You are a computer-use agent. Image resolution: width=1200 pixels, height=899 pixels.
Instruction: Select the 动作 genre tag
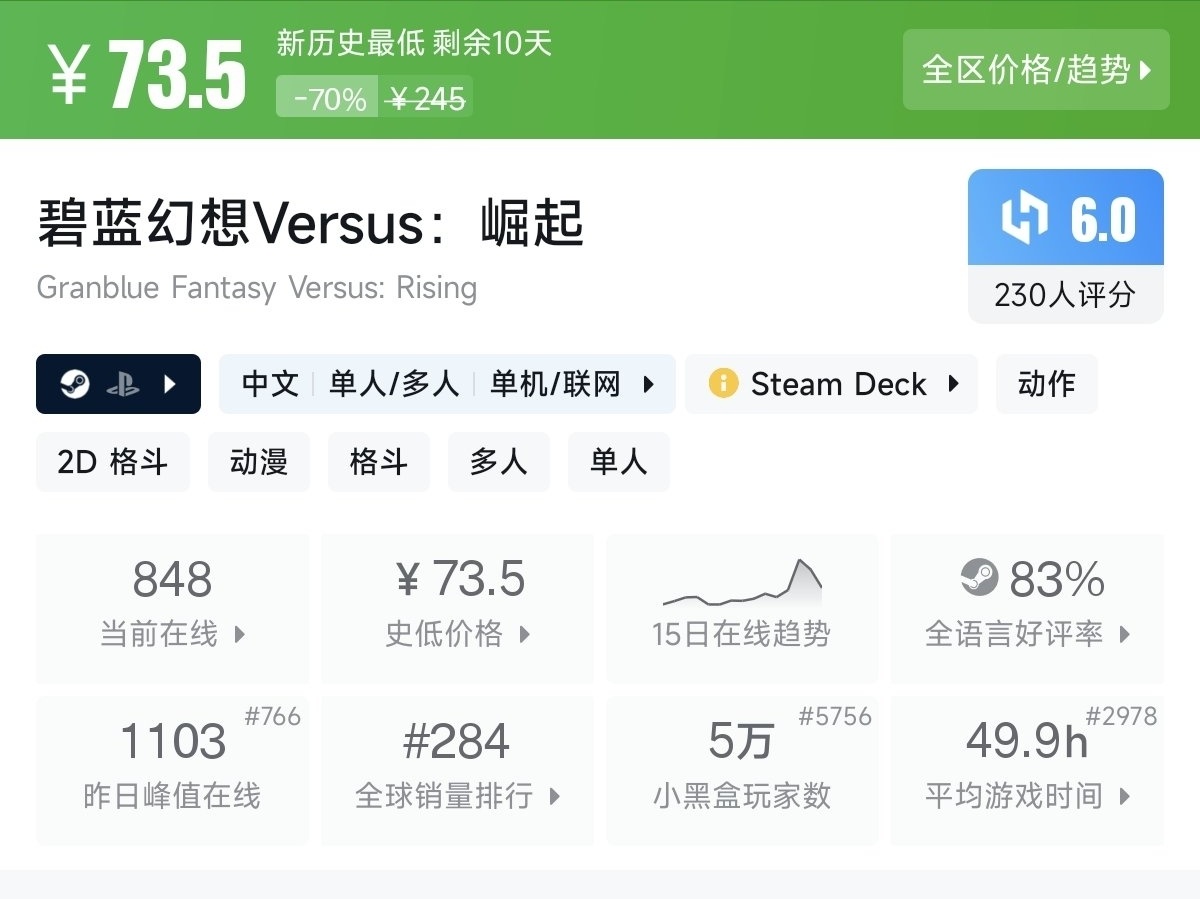pos(1046,384)
